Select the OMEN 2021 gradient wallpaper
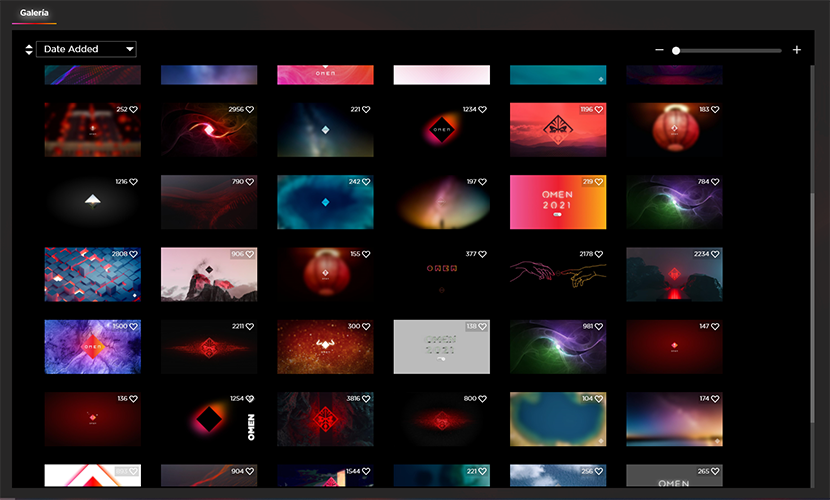The image size is (830, 500). click(x=558, y=202)
